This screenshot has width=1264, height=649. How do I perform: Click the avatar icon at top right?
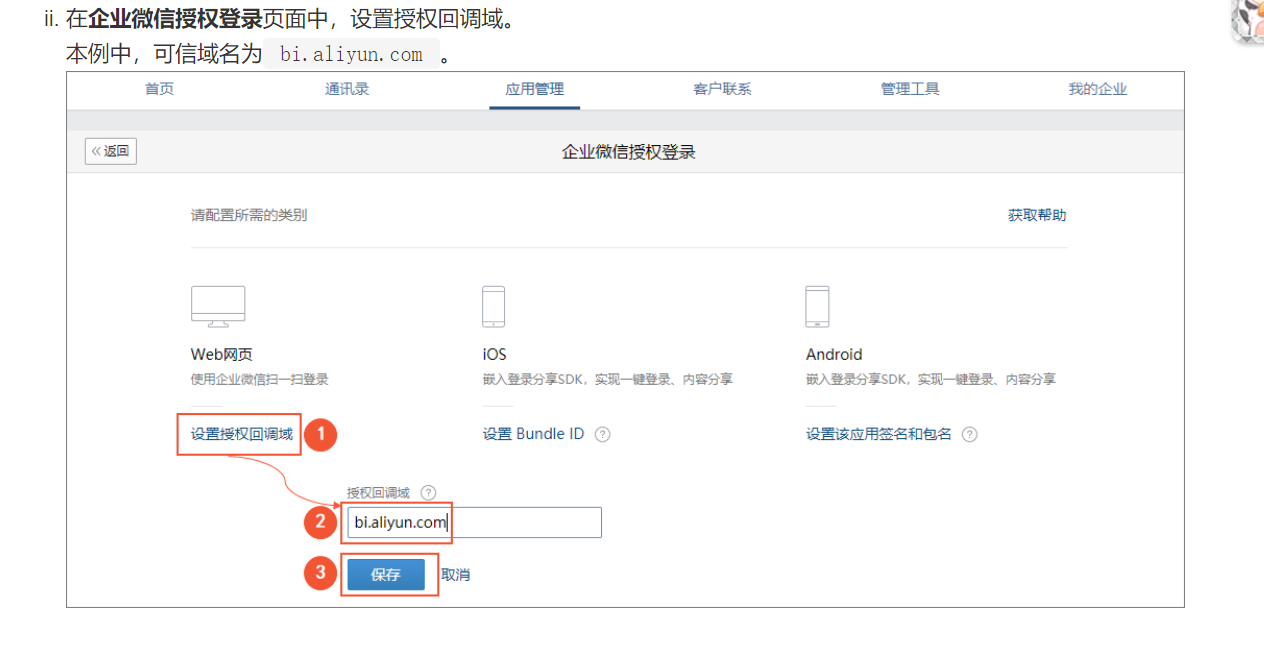point(1247,20)
